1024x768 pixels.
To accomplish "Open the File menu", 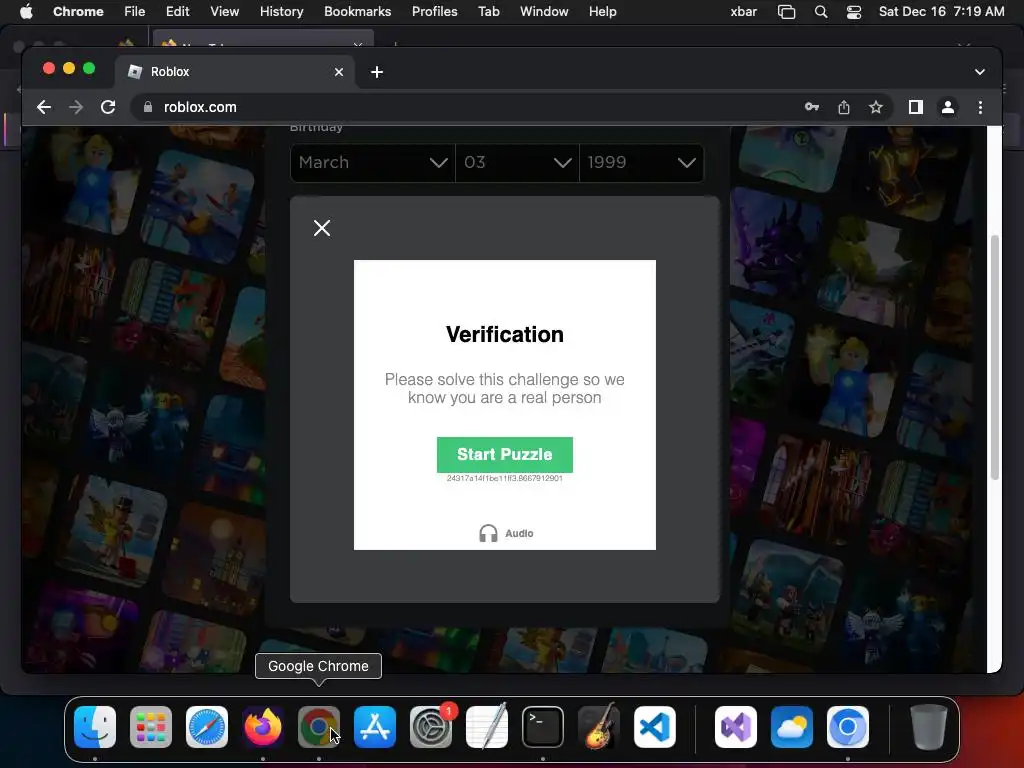I will [135, 11].
